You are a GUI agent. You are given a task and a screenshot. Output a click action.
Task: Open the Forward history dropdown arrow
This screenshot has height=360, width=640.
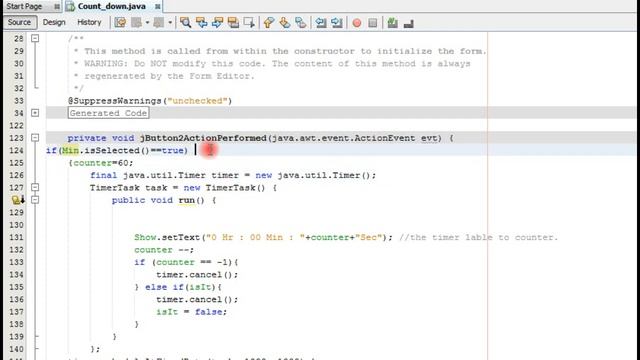(170, 22)
